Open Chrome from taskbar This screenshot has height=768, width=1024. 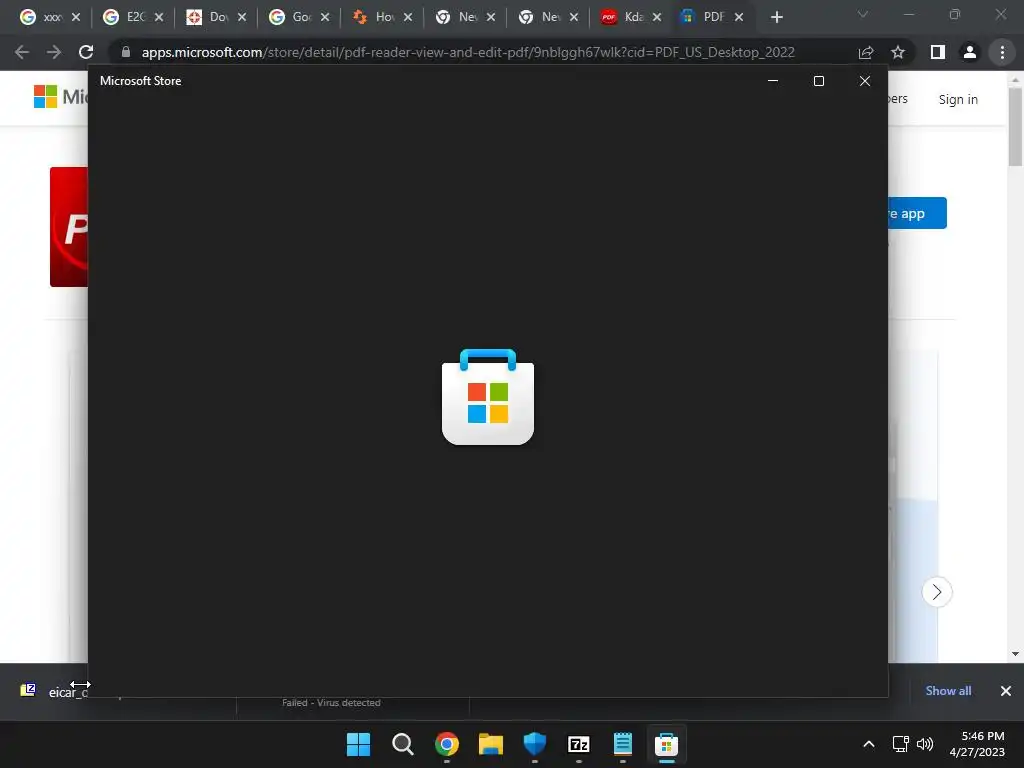[447, 744]
